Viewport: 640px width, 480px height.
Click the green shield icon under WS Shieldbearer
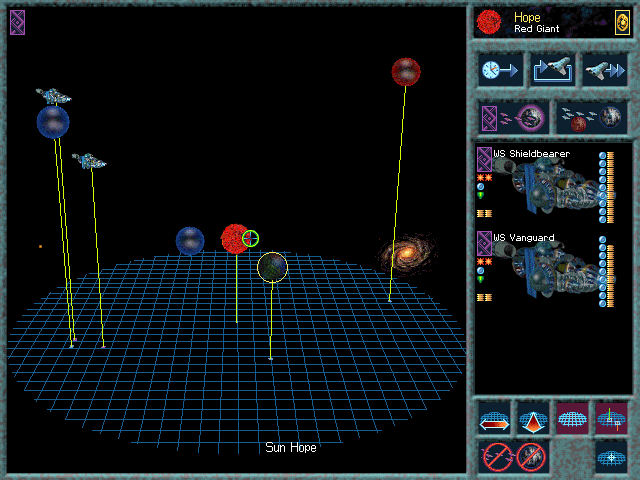pos(480,196)
